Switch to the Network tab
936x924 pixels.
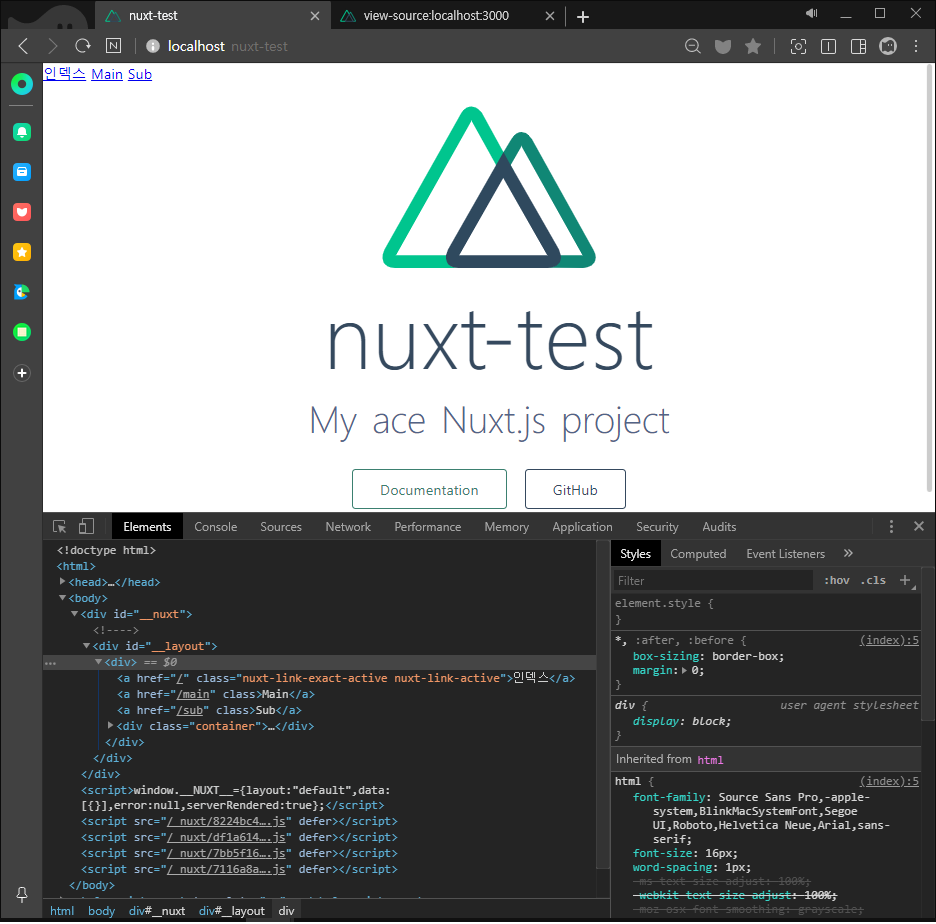click(x=348, y=526)
